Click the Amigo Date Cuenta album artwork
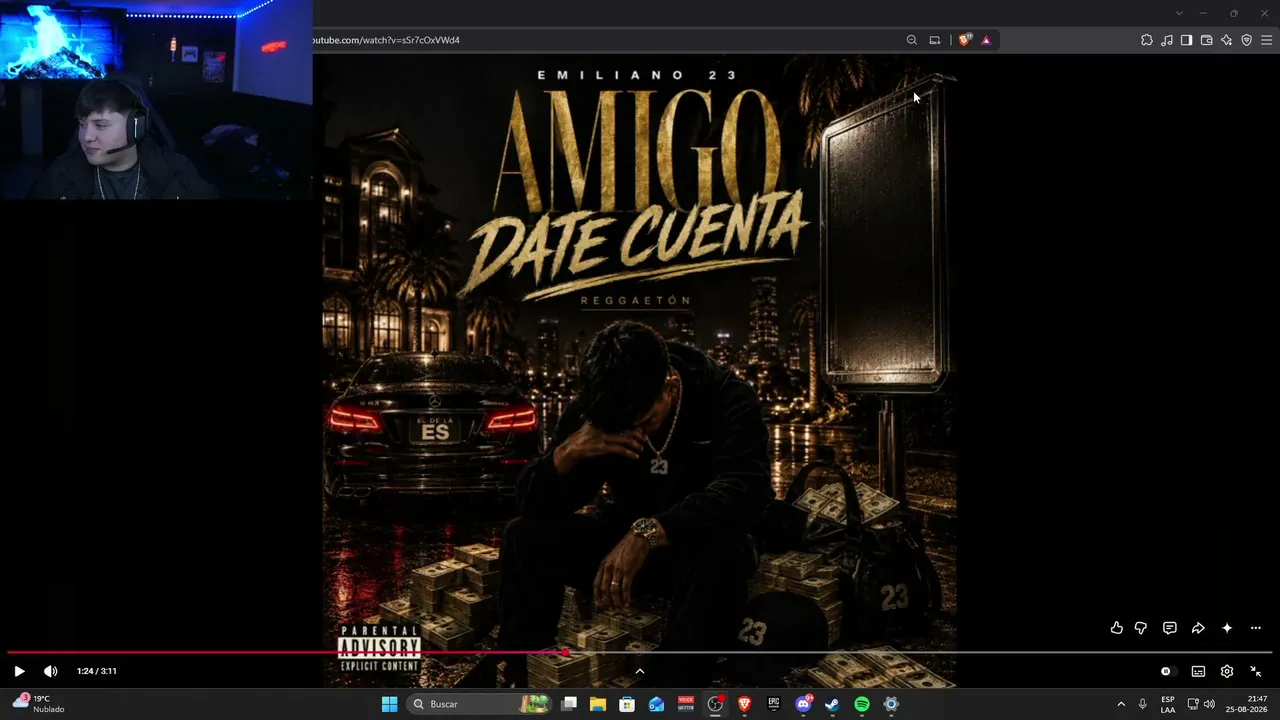The height and width of the screenshot is (720, 1280). click(x=640, y=370)
